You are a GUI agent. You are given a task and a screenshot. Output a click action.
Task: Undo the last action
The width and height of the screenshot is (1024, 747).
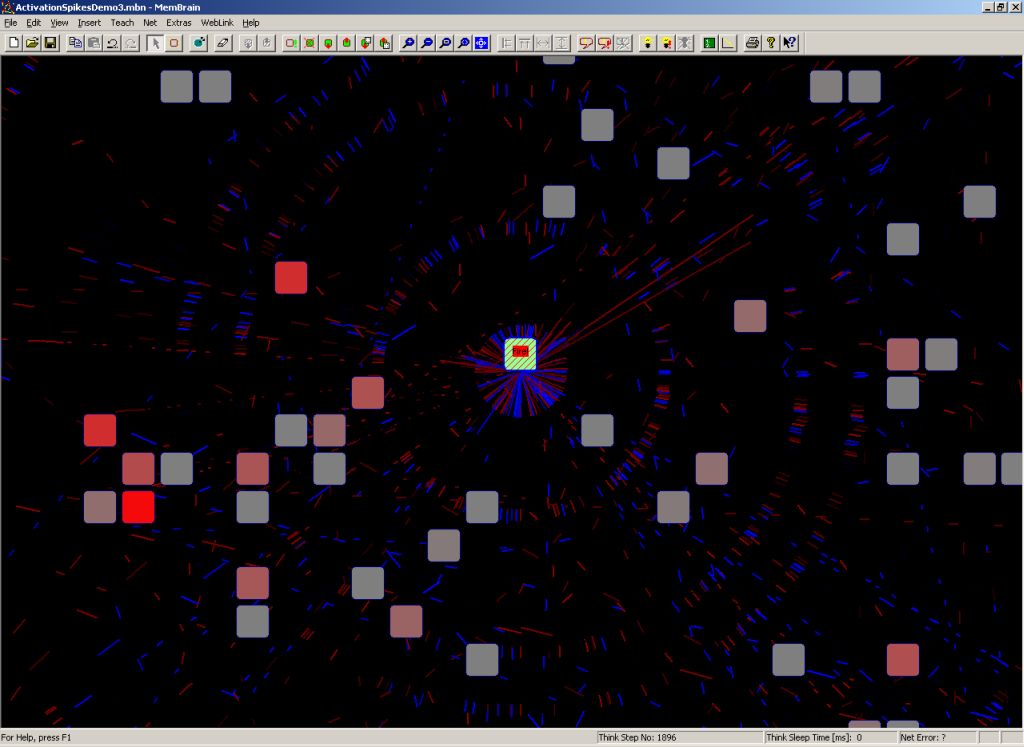pyautogui.click(x=113, y=43)
